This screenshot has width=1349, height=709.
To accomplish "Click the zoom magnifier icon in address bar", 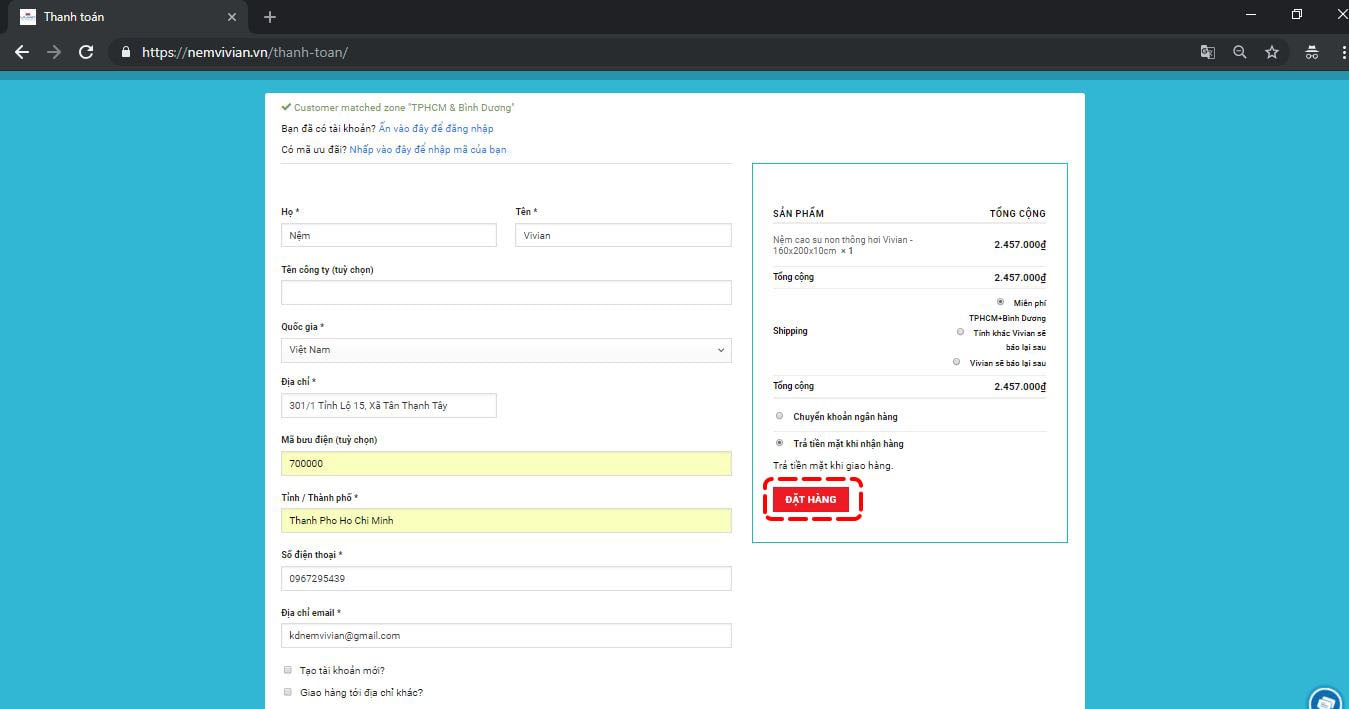I will (x=1240, y=52).
